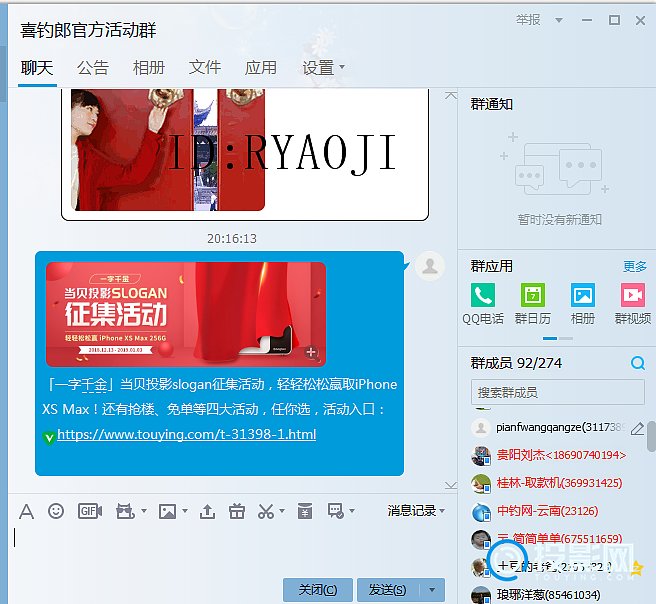Open the 群日历 calendar app
656x604 pixels.
tap(533, 304)
